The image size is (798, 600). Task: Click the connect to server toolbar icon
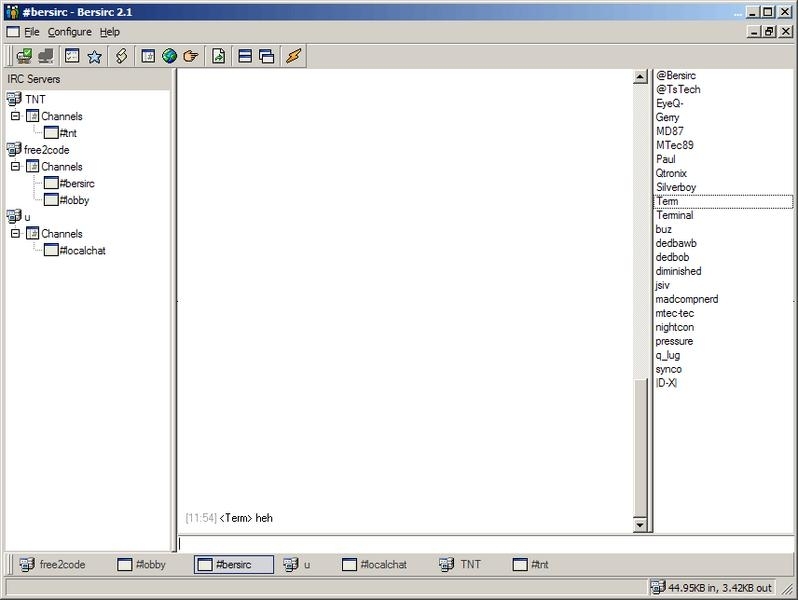point(23,56)
